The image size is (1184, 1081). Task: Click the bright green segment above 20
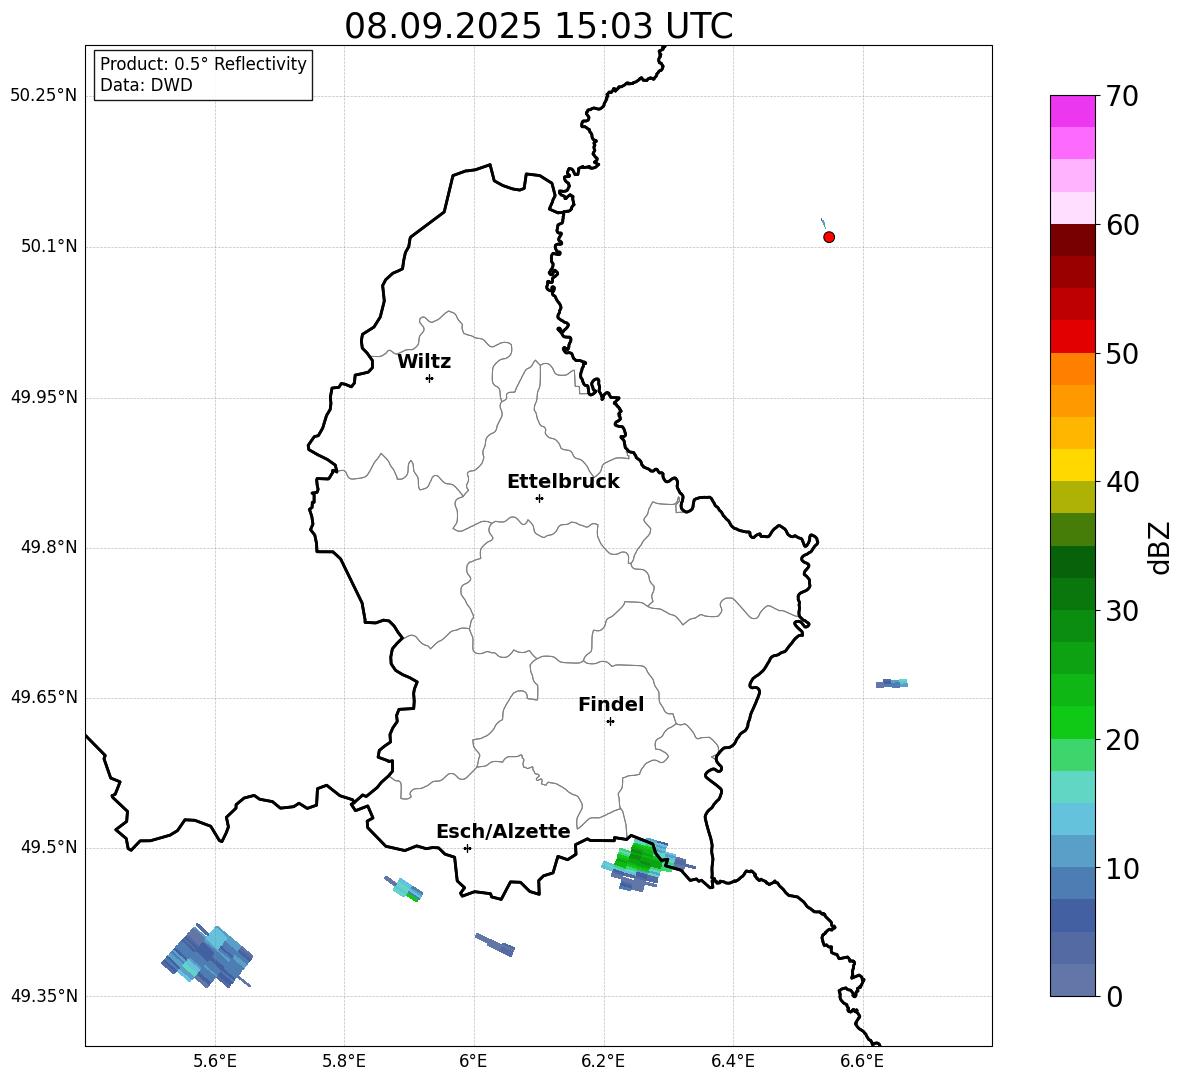point(1072,722)
